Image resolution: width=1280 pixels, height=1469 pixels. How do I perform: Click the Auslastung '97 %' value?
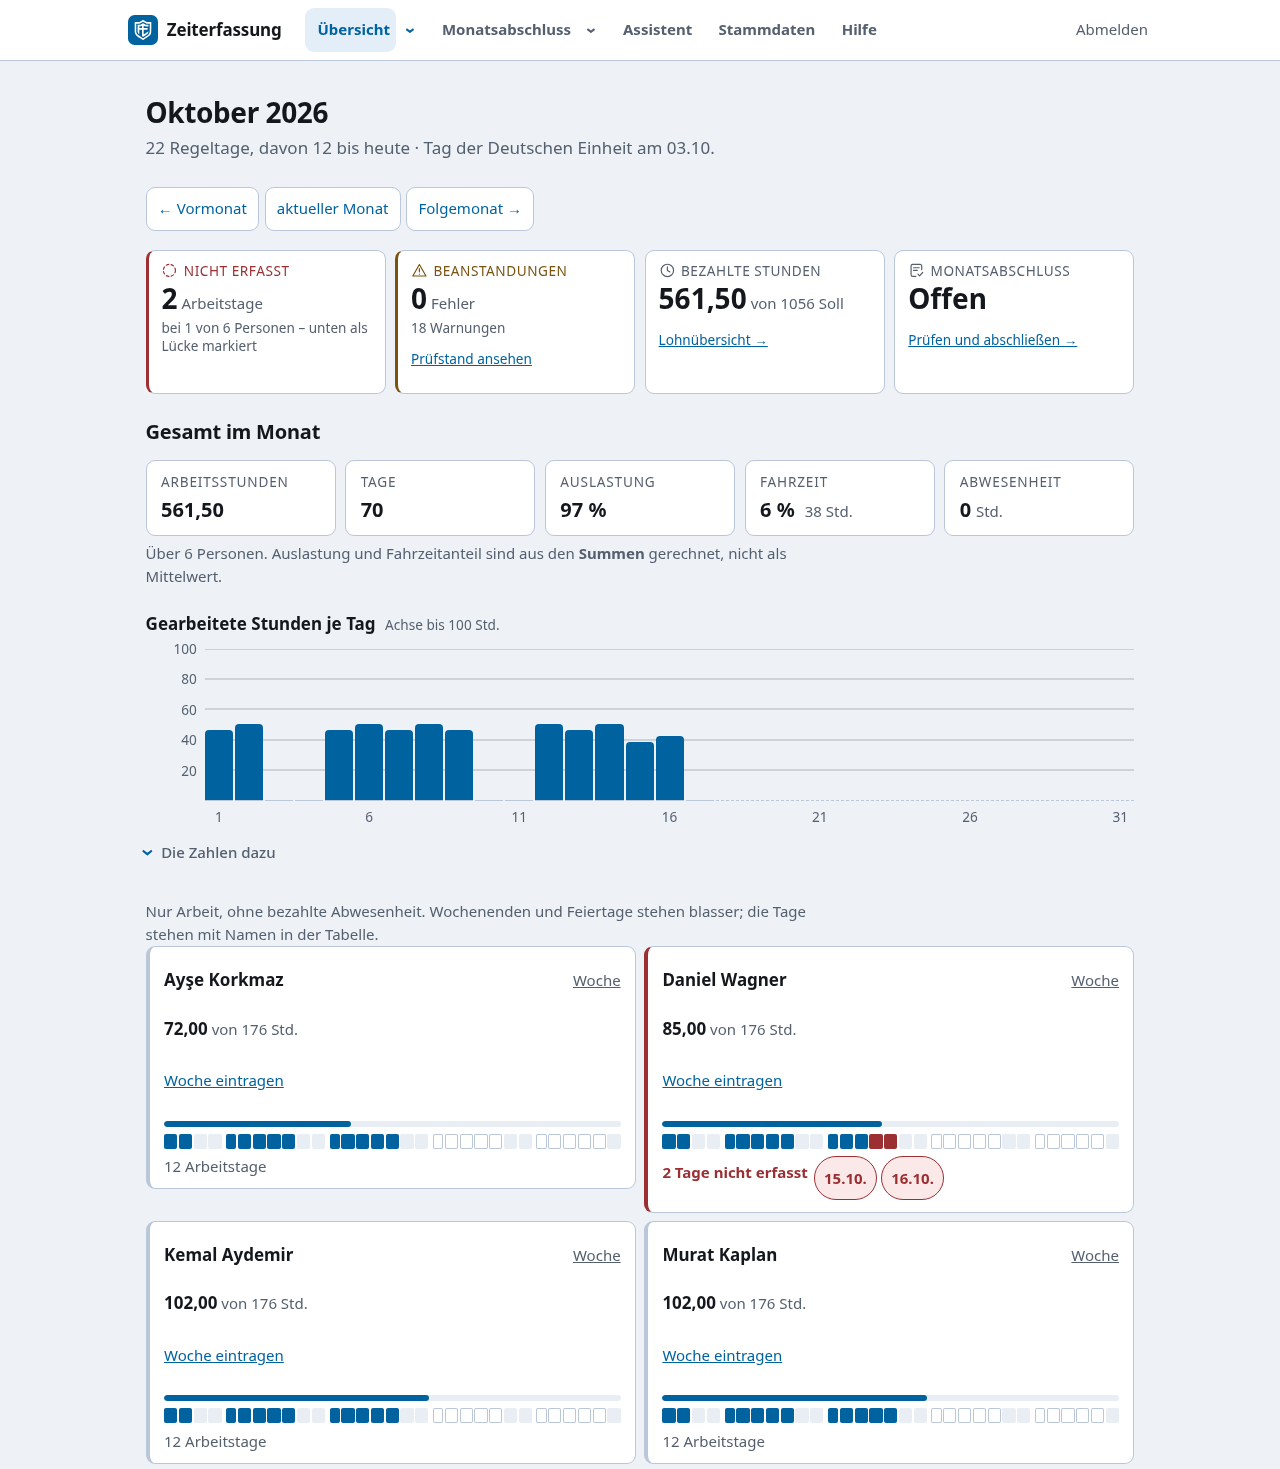[583, 510]
